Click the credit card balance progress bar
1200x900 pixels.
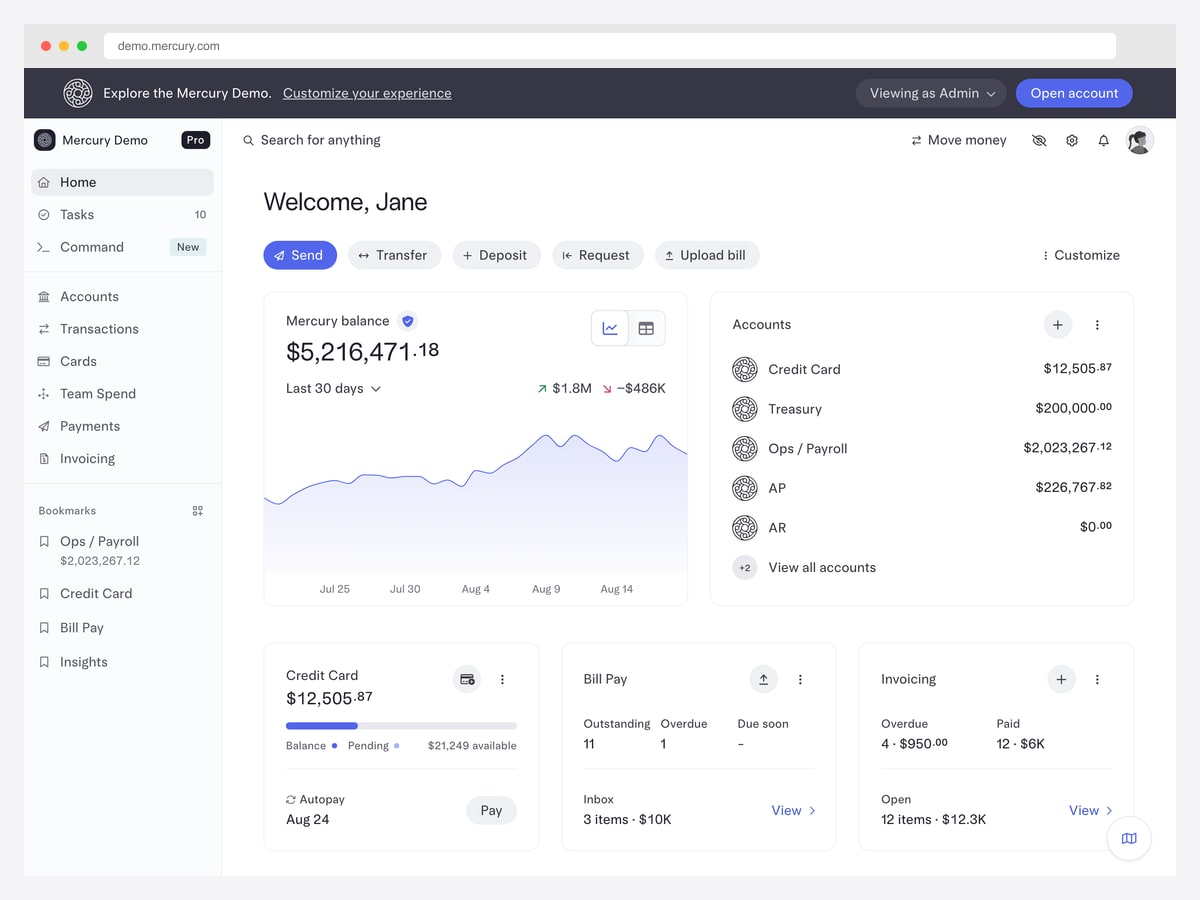[x=401, y=726]
